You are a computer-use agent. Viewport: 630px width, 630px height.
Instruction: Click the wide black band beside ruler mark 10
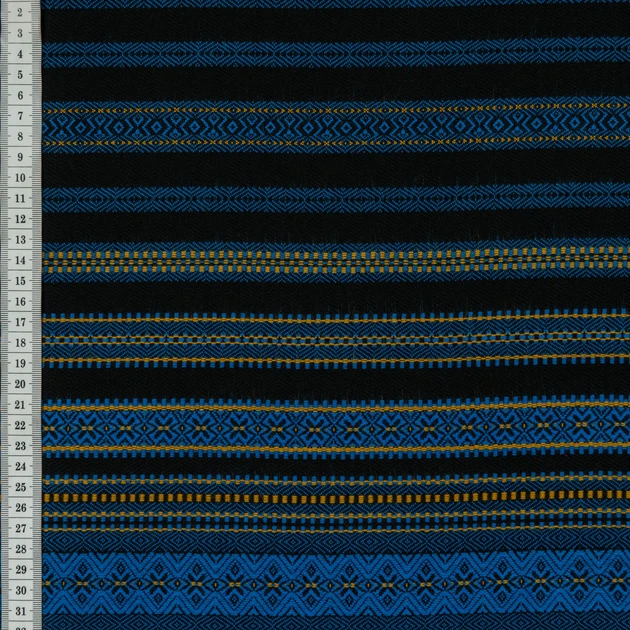click(x=336, y=170)
